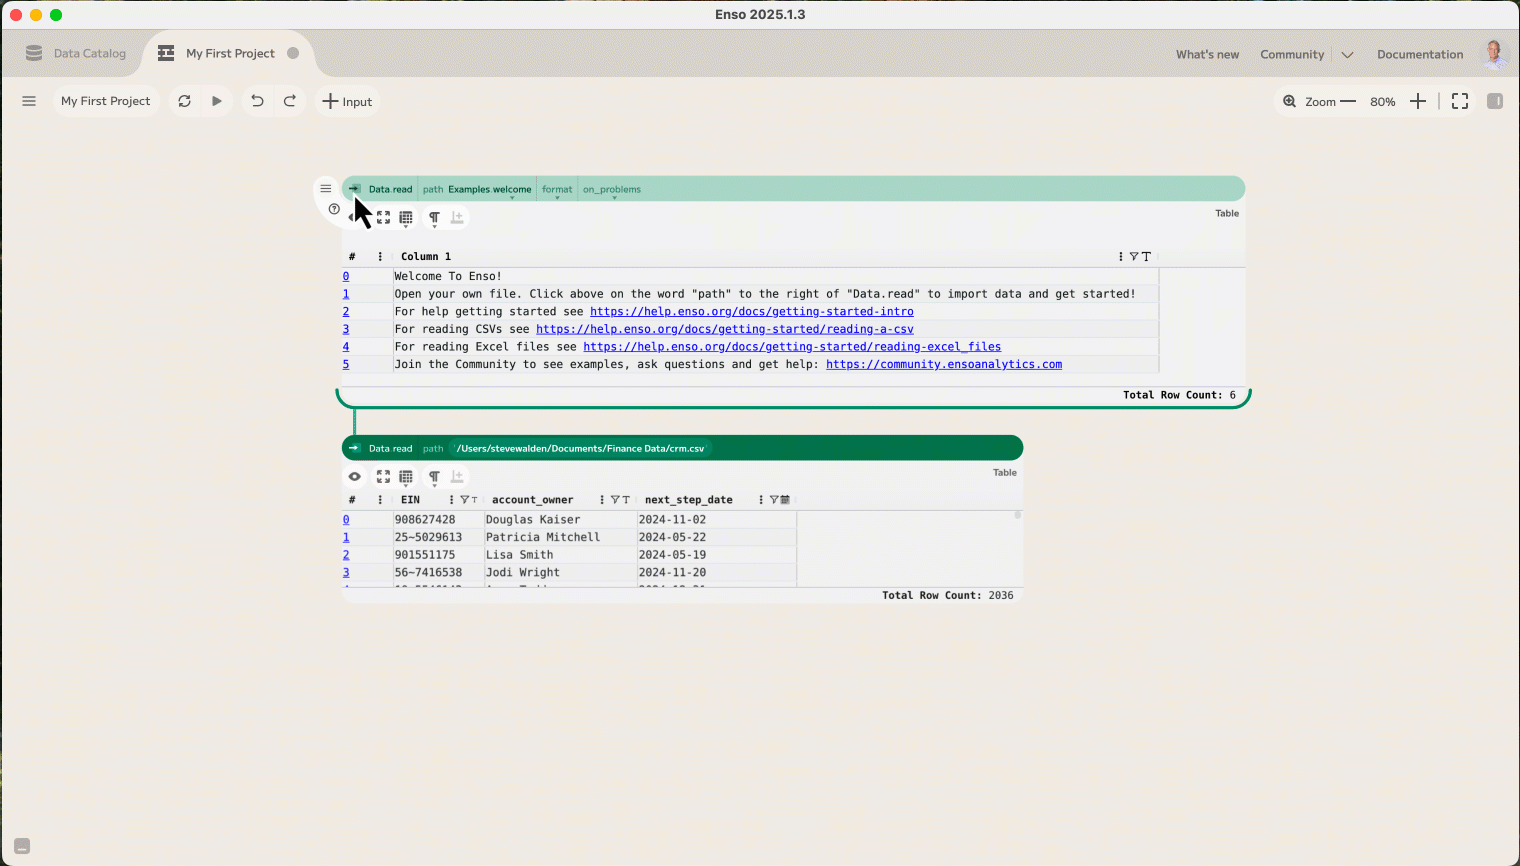
Task: Open the reading-a-csv help link
Action: (x=725, y=329)
